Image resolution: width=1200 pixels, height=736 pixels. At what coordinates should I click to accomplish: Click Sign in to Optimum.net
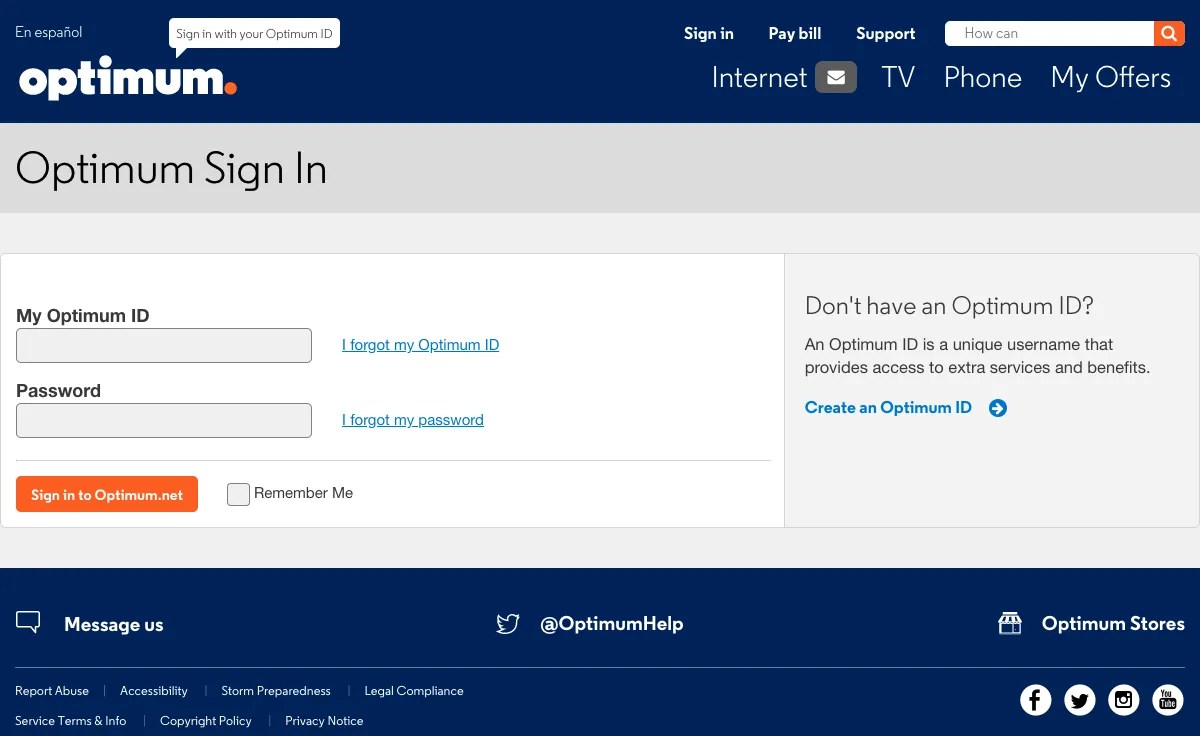click(x=106, y=494)
